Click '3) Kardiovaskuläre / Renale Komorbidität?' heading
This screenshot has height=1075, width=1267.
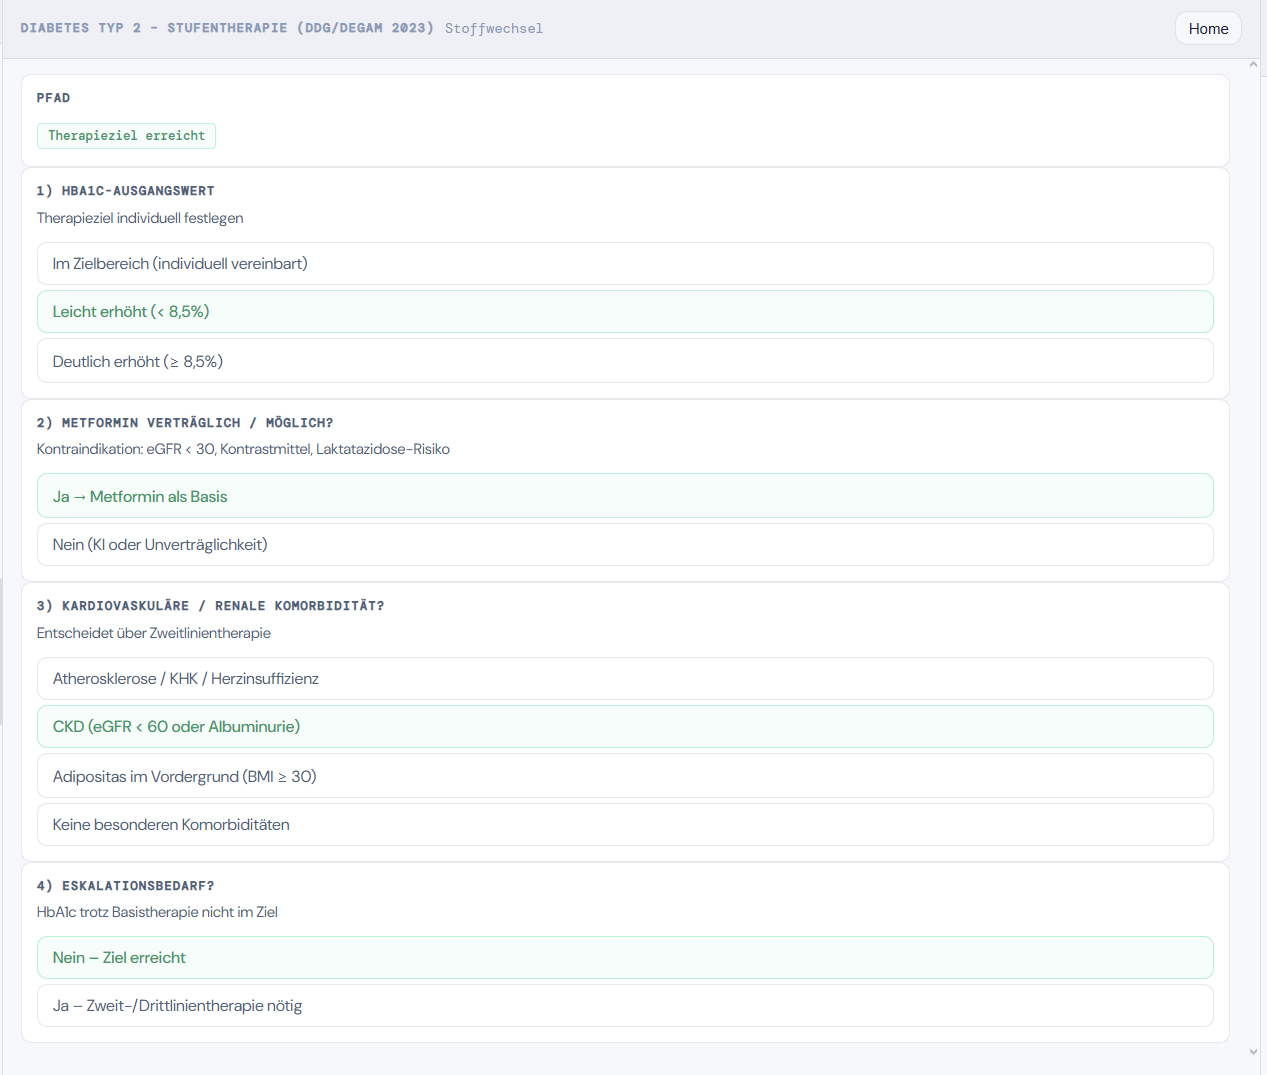pyautogui.click(x=210, y=606)
